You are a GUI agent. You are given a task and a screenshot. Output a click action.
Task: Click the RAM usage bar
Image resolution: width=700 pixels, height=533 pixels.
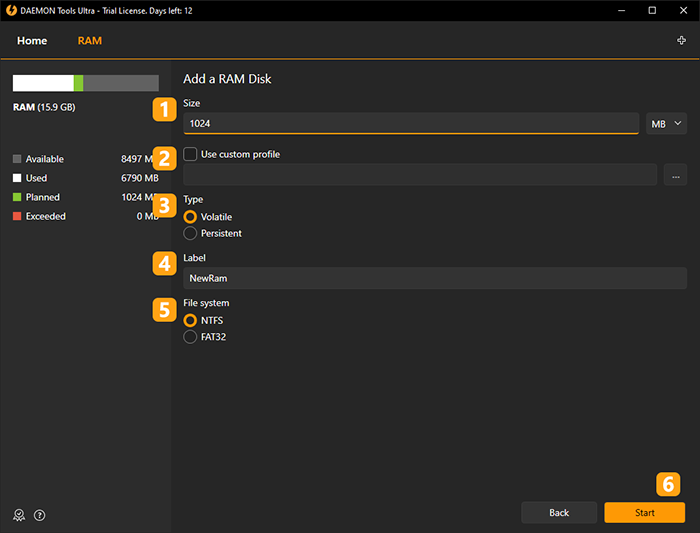pos(86,83)
